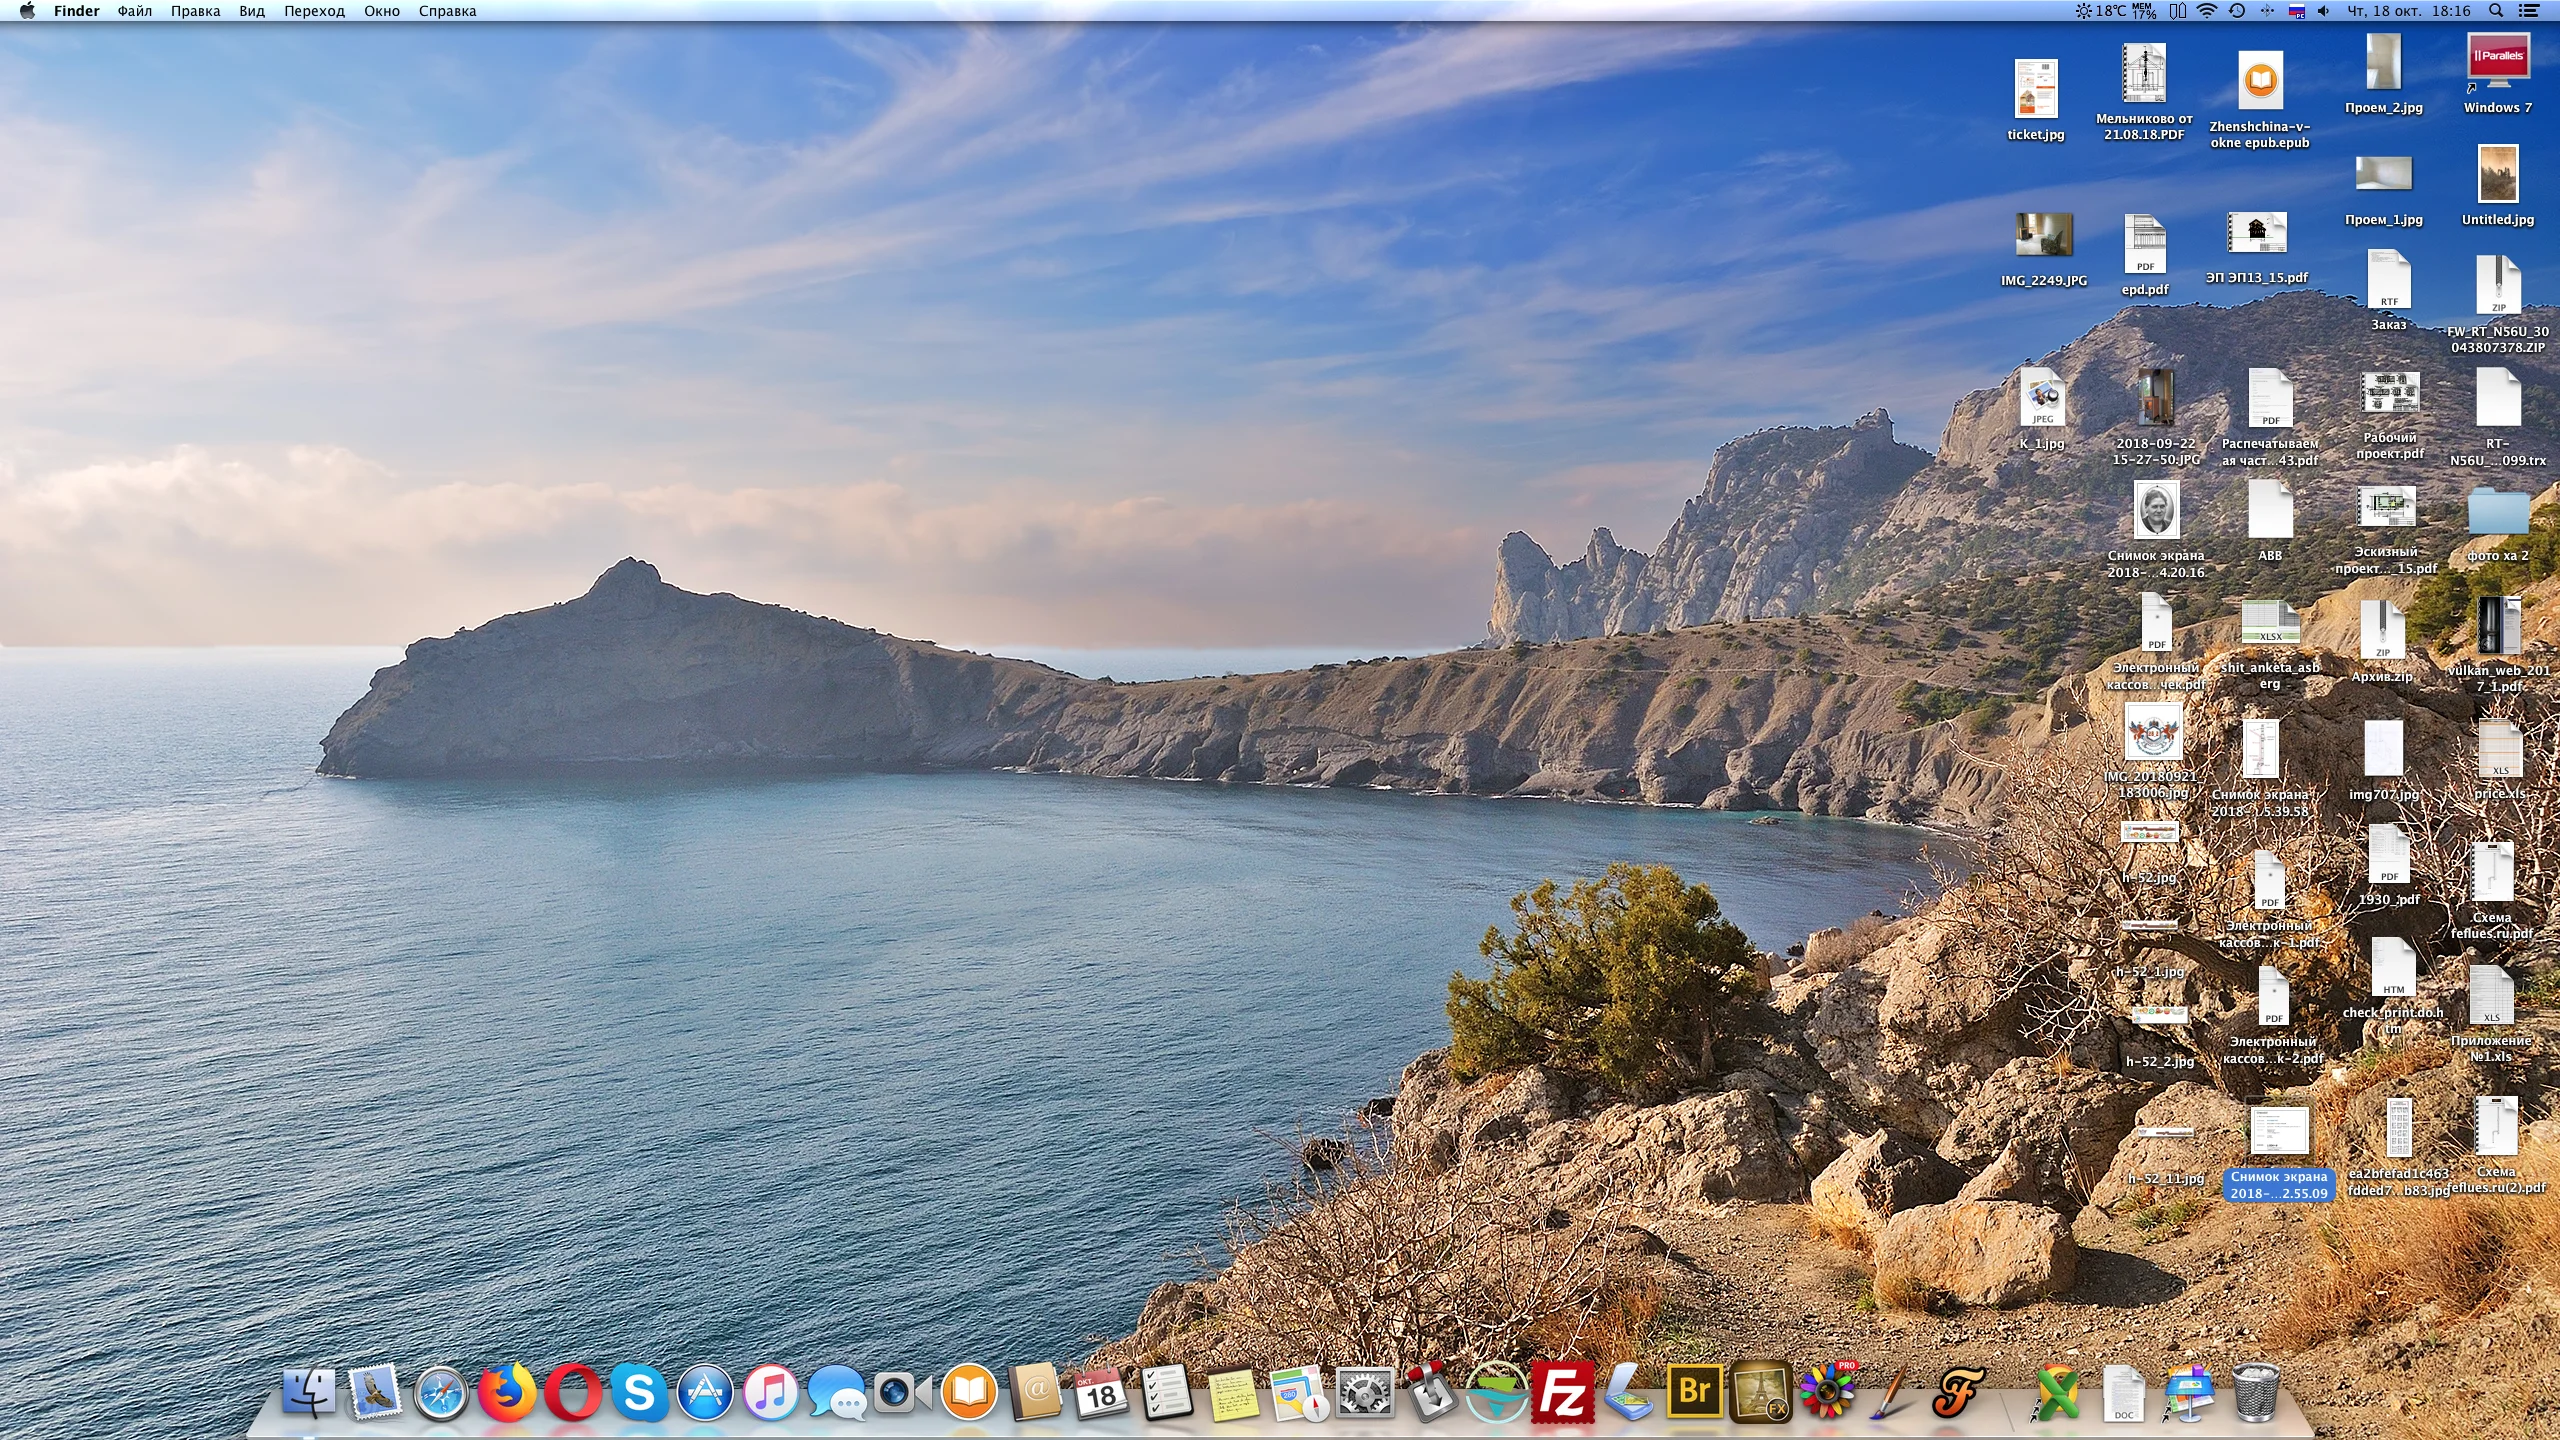Launch Safari from the Dock
This screenshot has height=1440, width=2560.
click(x=441, y=1391)
